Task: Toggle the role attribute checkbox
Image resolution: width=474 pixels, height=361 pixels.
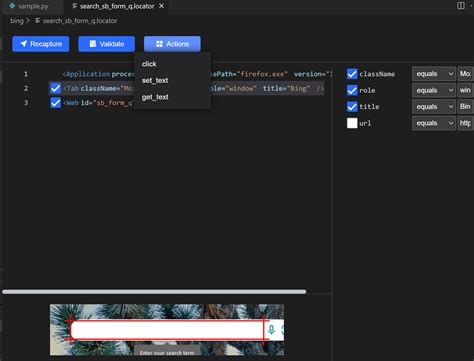Action: [352, 90]
